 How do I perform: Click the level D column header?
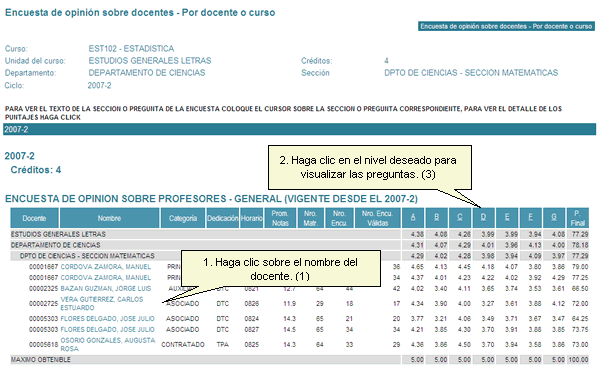(483, 218)
